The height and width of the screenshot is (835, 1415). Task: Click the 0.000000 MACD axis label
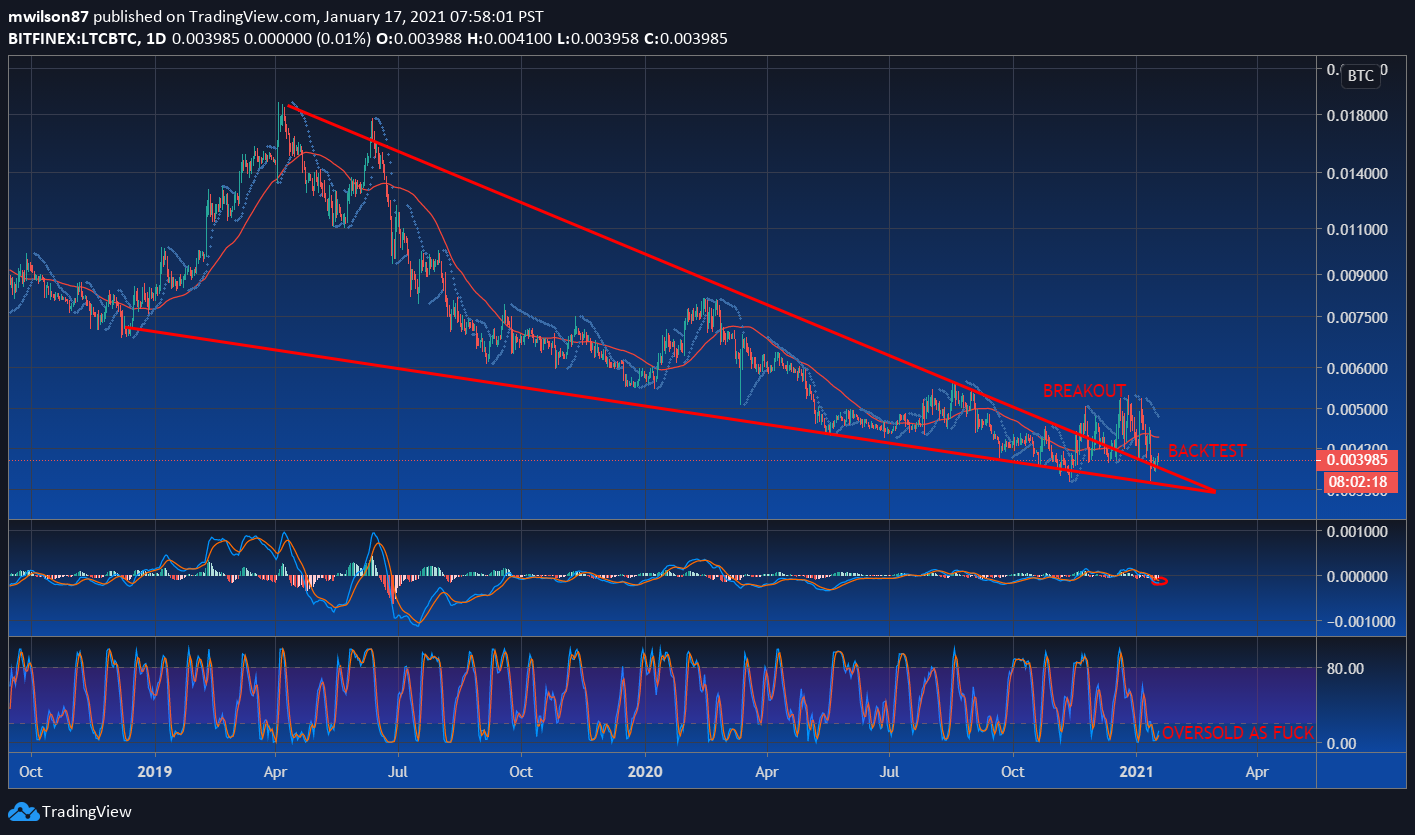tap(1356, 577)
